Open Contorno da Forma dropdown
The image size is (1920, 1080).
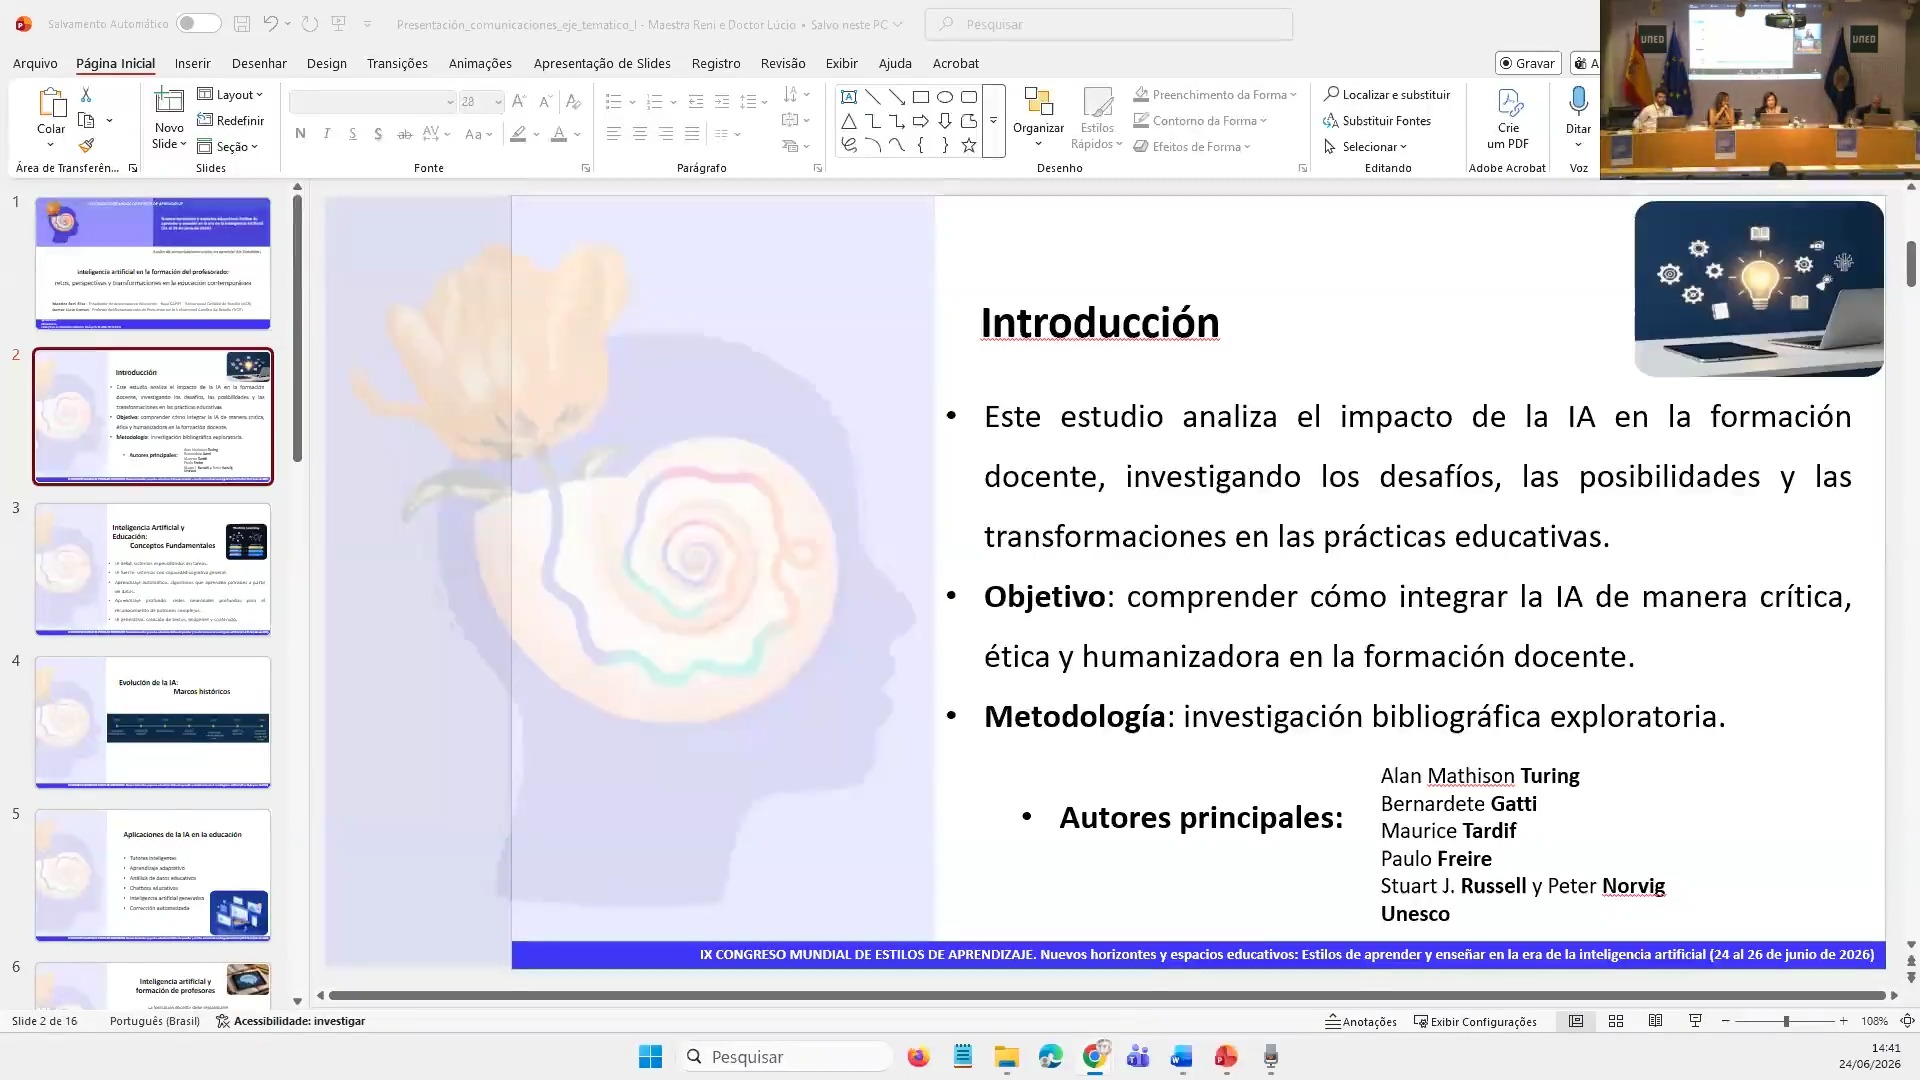pos(1200,120)
